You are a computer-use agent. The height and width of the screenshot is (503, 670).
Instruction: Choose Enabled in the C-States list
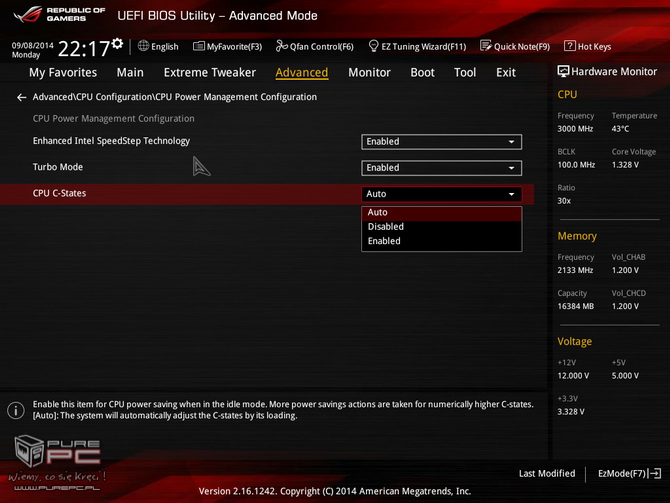(x=441, y=241)
